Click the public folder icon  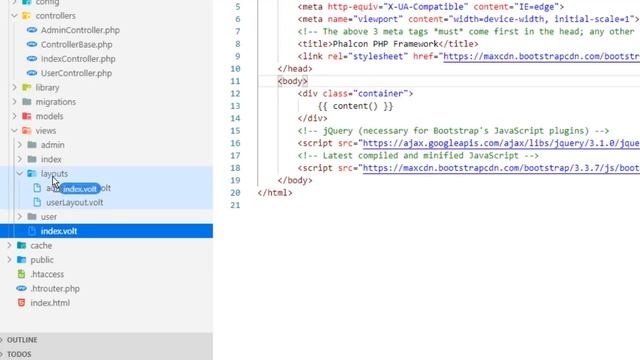point(22,260)
